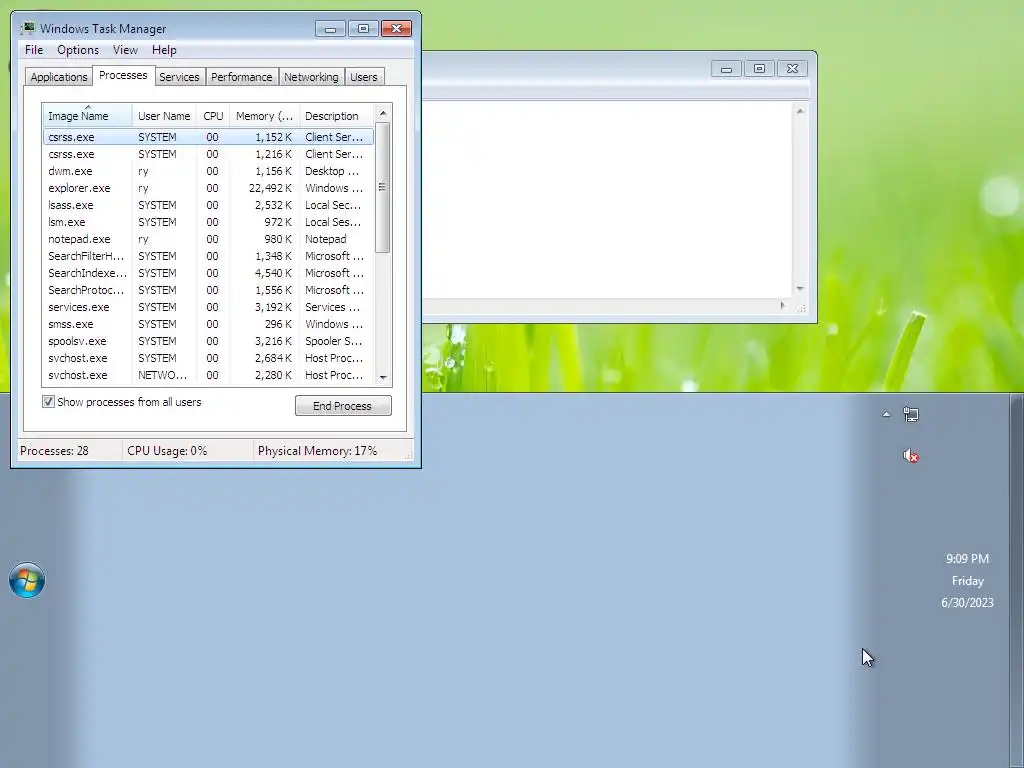This screenshot has width=1024, height=768.
Task: Select the Processes tab
Action: click(x=123, y=75)
